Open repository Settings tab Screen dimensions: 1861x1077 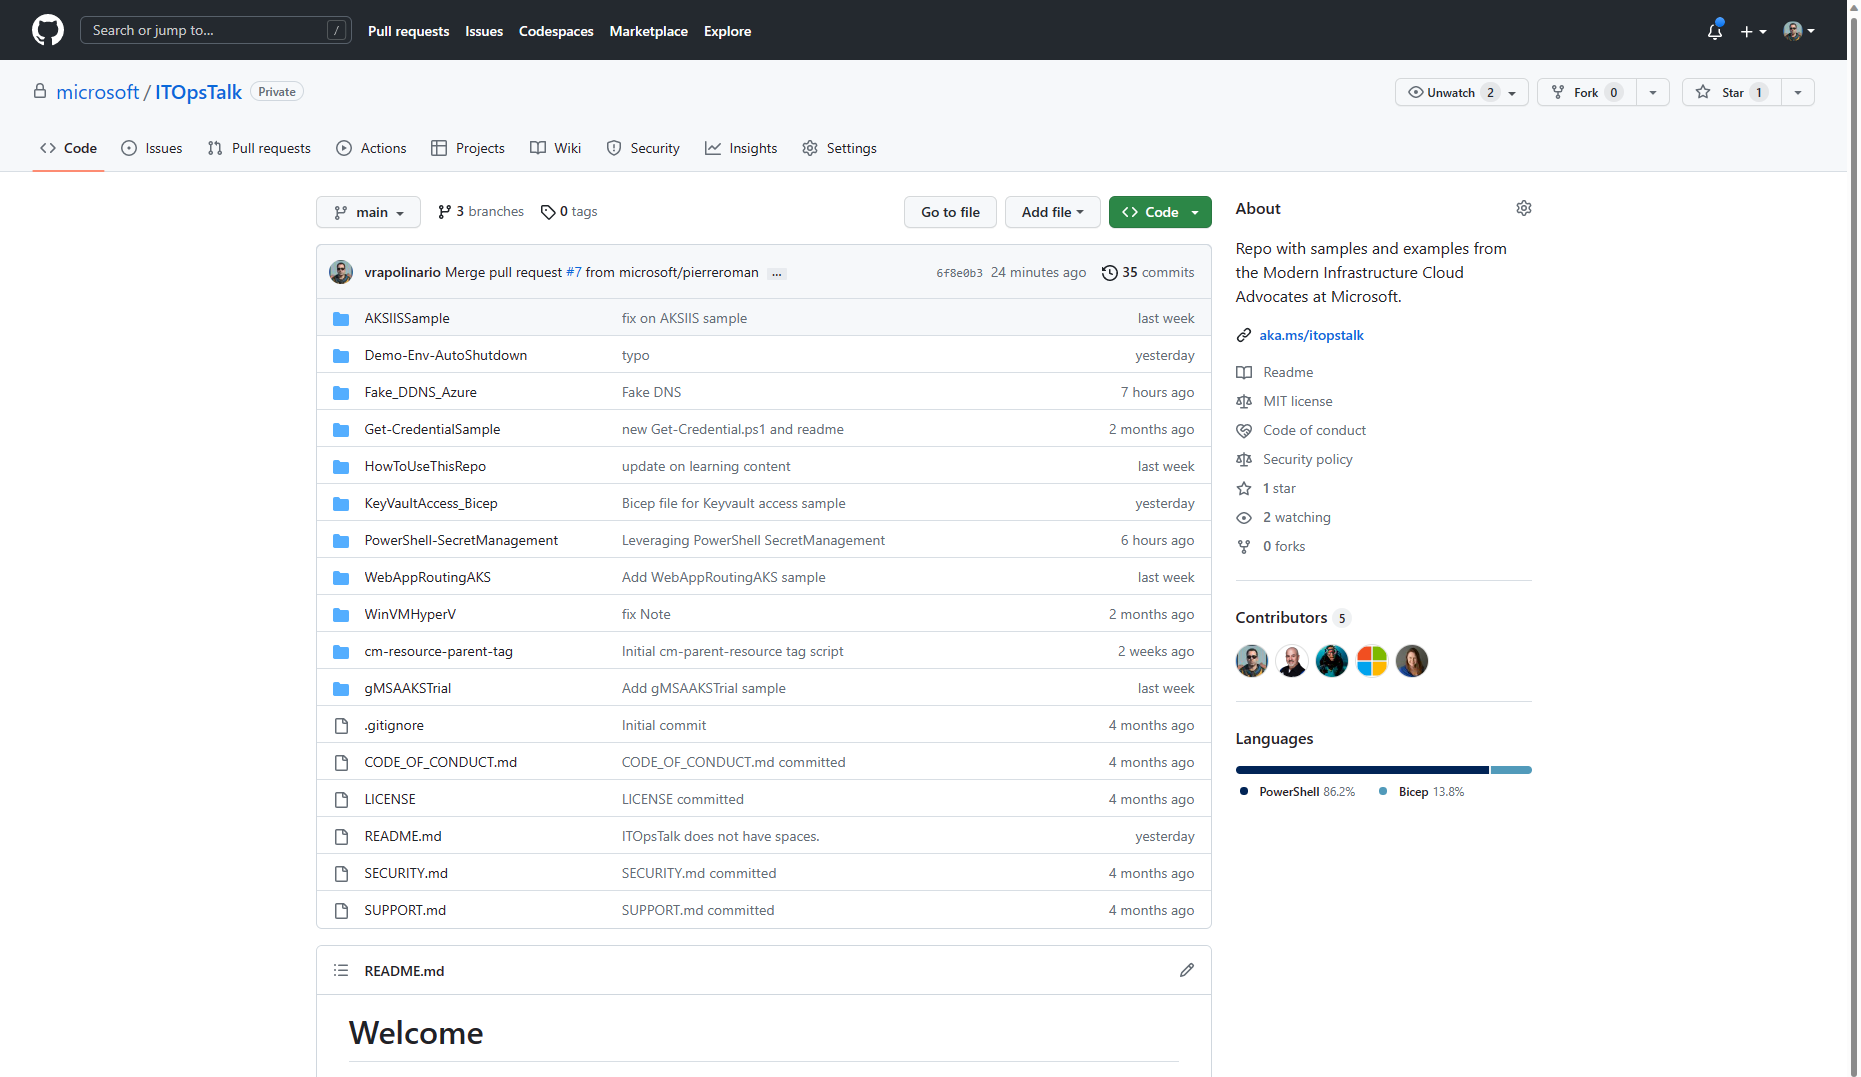point(840,148)
